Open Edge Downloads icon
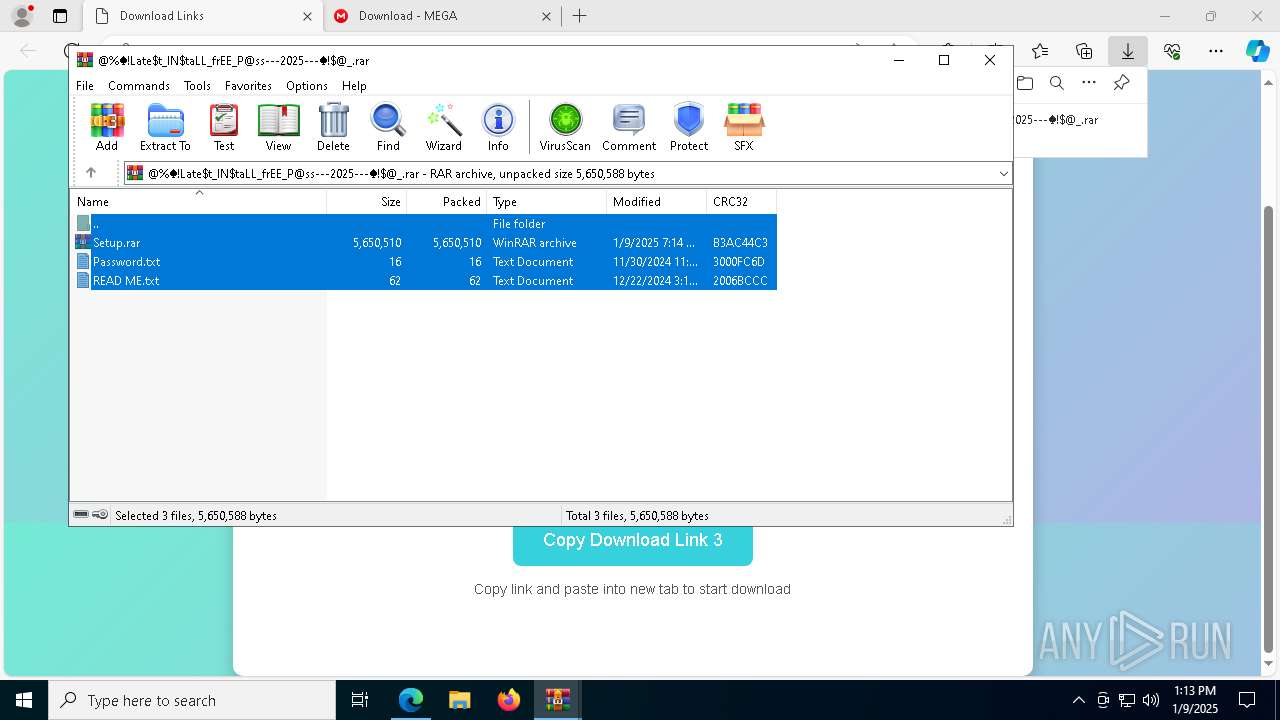1280x720 pixels. pyautogui.click(x=1128, y=51)
